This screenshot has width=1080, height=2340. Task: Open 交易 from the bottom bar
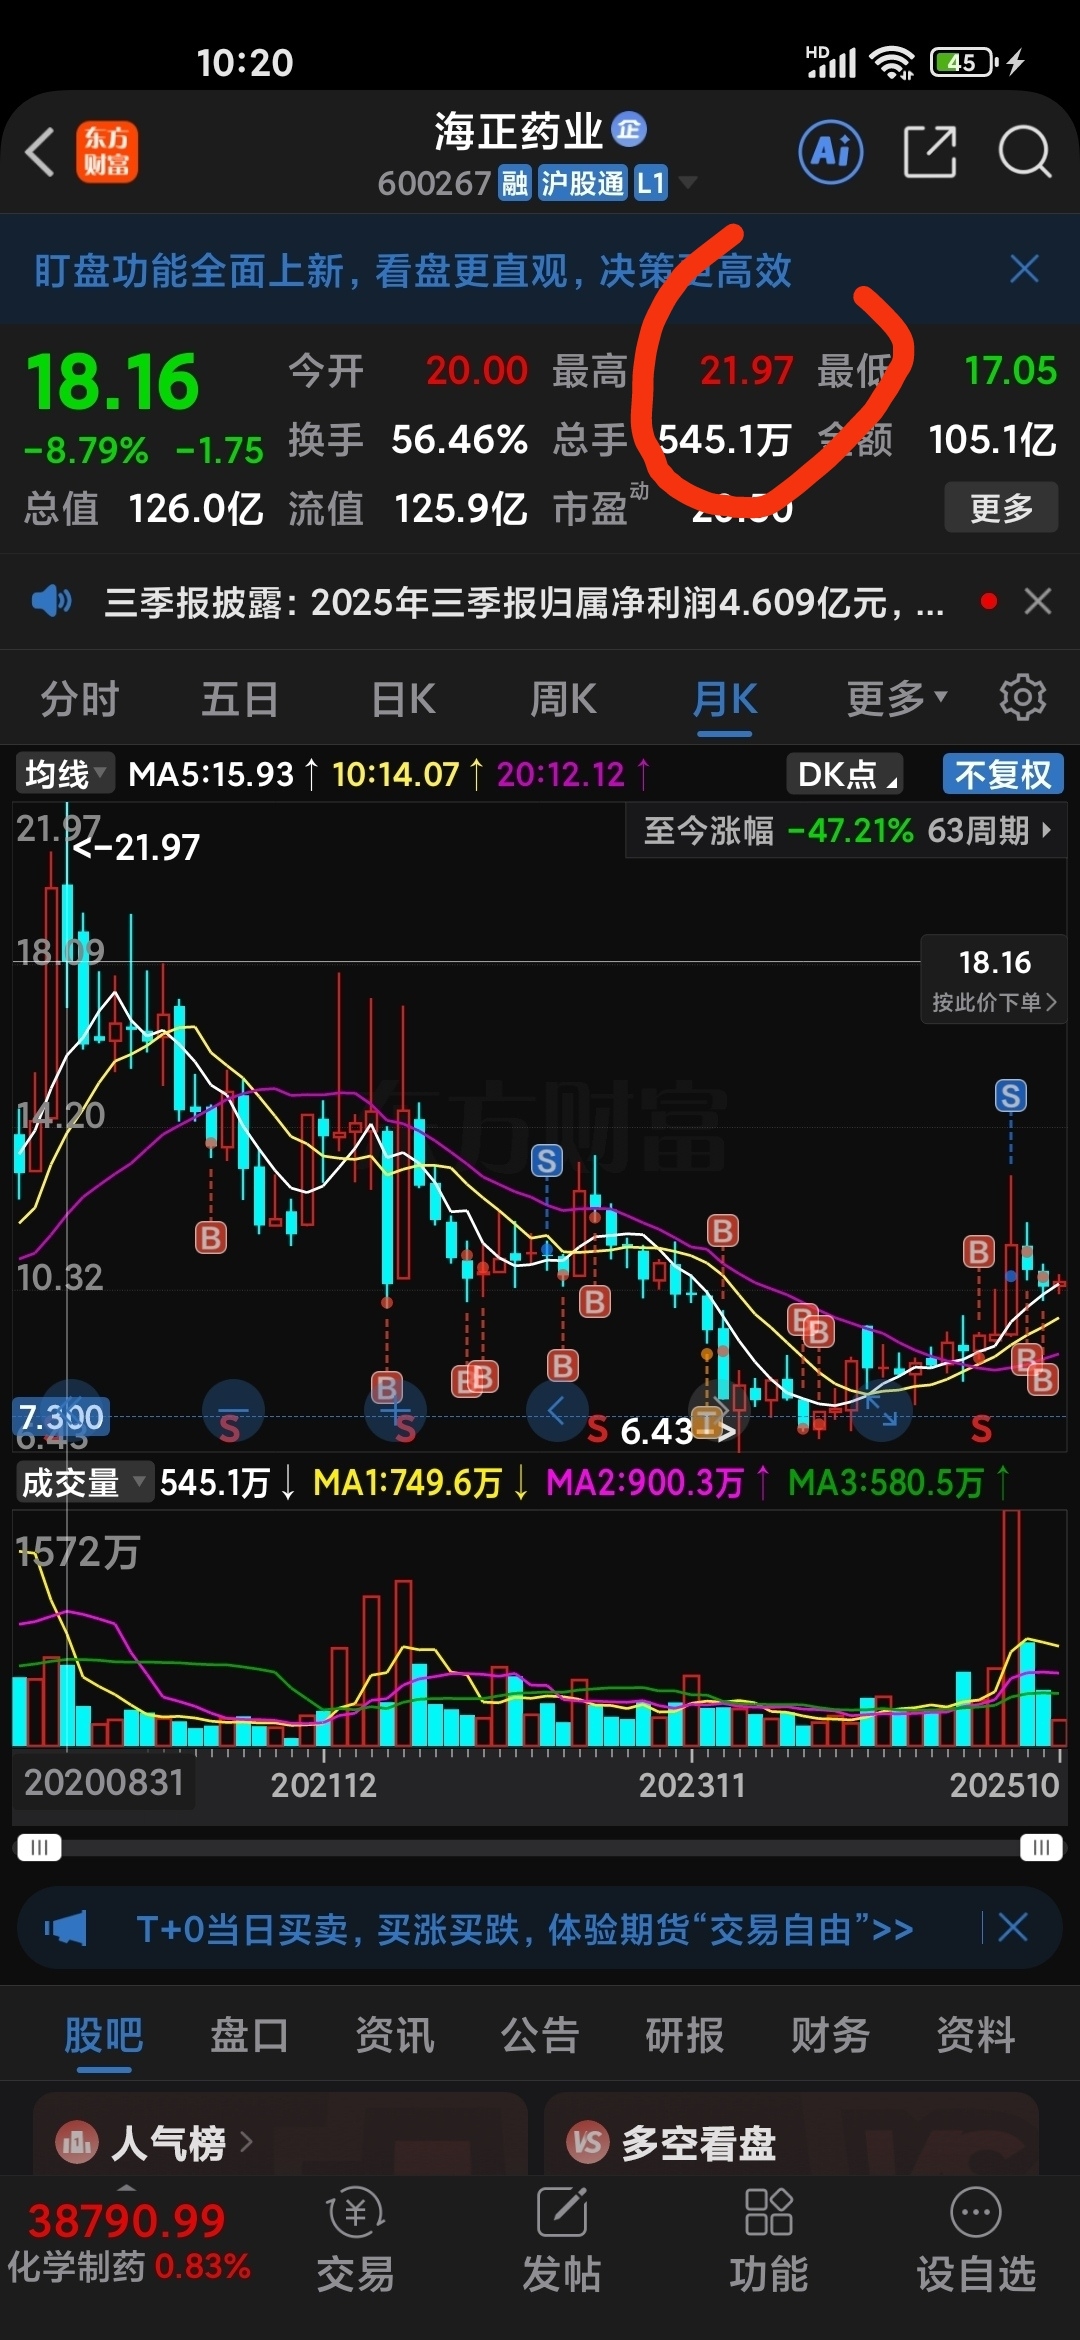(x=355, y=2240)
